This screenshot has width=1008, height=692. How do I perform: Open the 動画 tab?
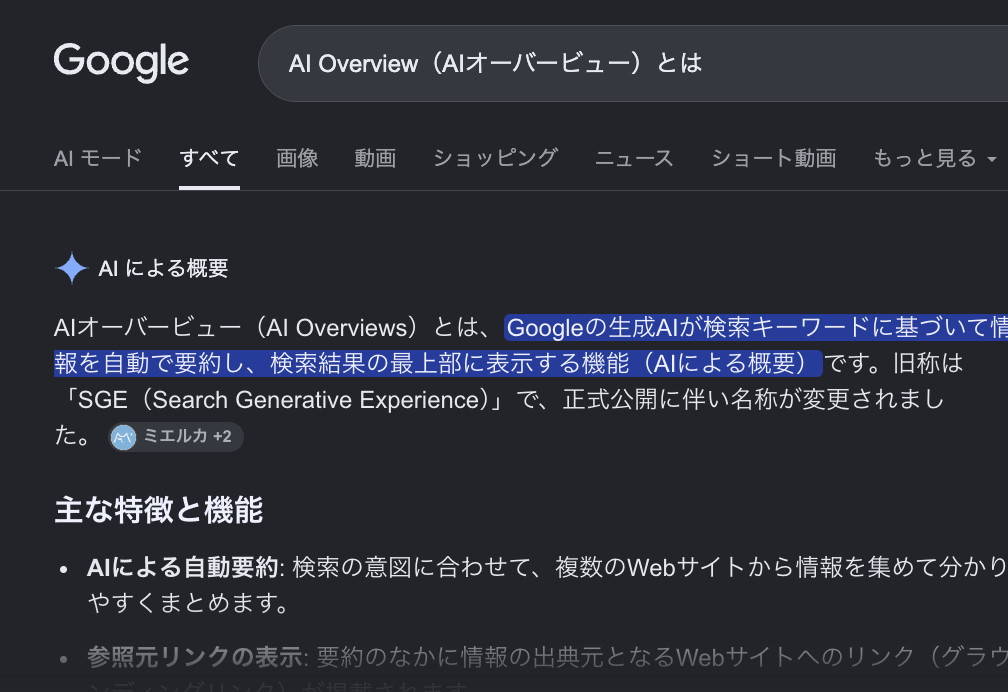coord(375,158)
